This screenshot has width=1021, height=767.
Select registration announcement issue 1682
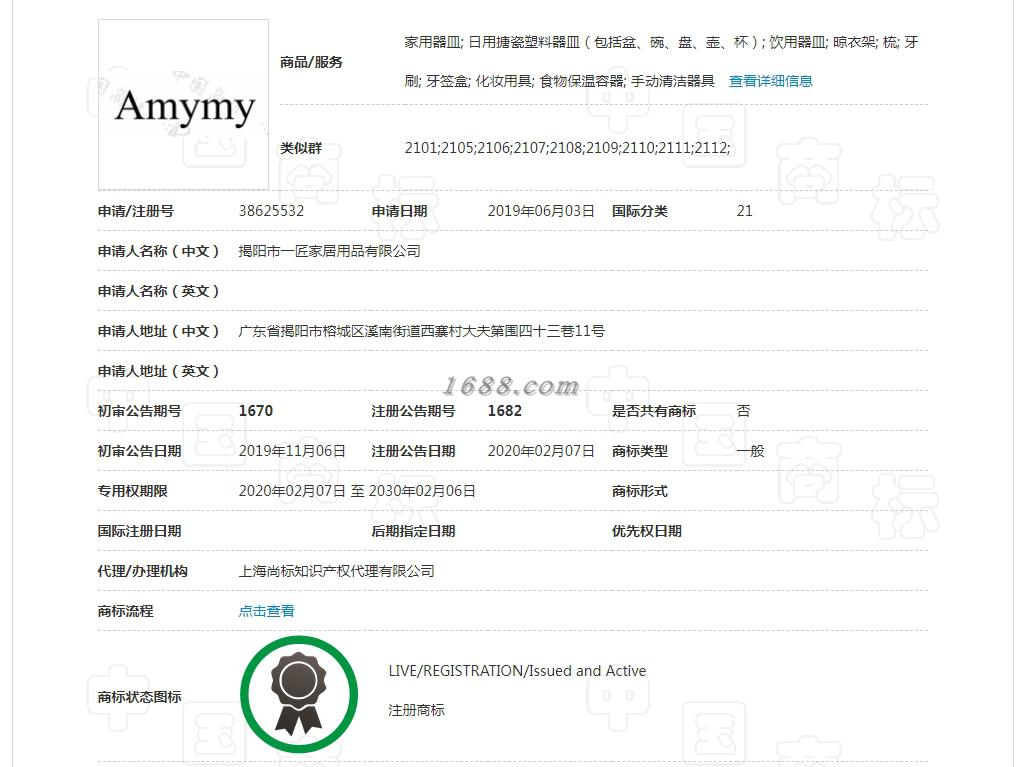pos(505,411)
